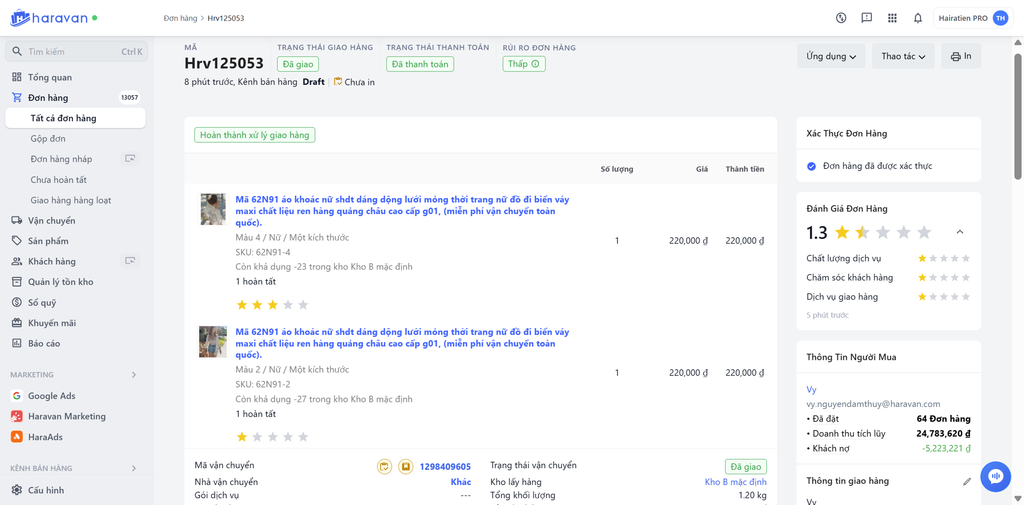1024x505 pixels.
Task: Go to Vận chuyển menu
Action: pos(51,221)
